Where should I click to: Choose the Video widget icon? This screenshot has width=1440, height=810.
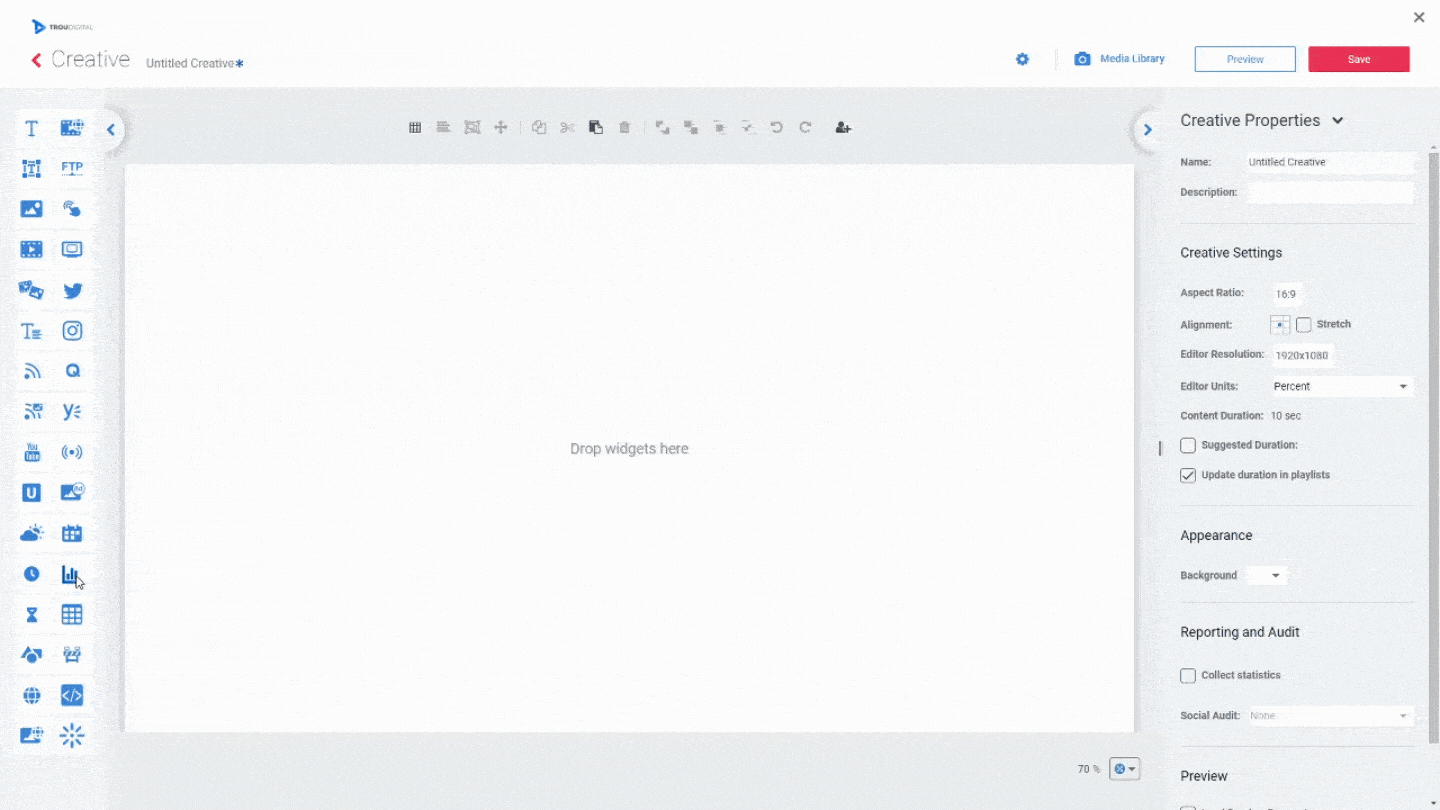click(x=32, y=250)
